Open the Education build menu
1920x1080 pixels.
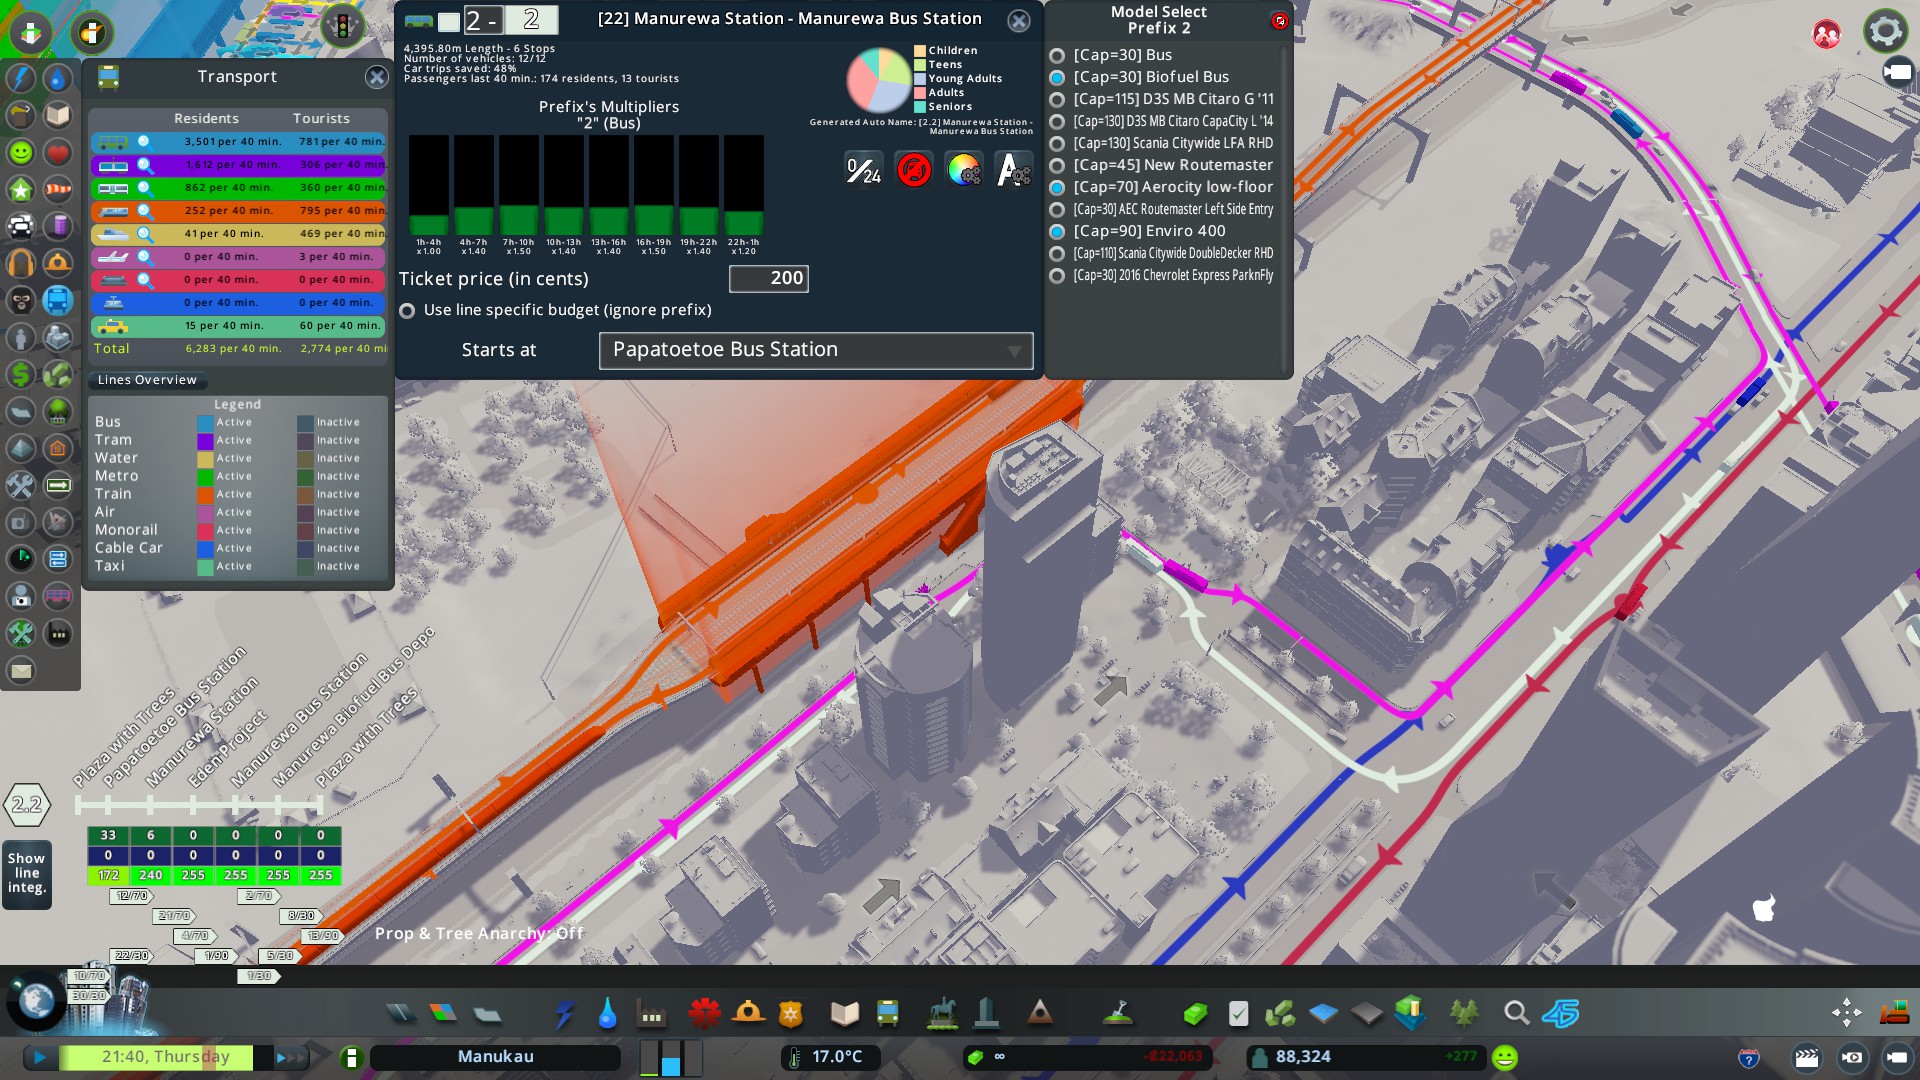pos(844,1014)
